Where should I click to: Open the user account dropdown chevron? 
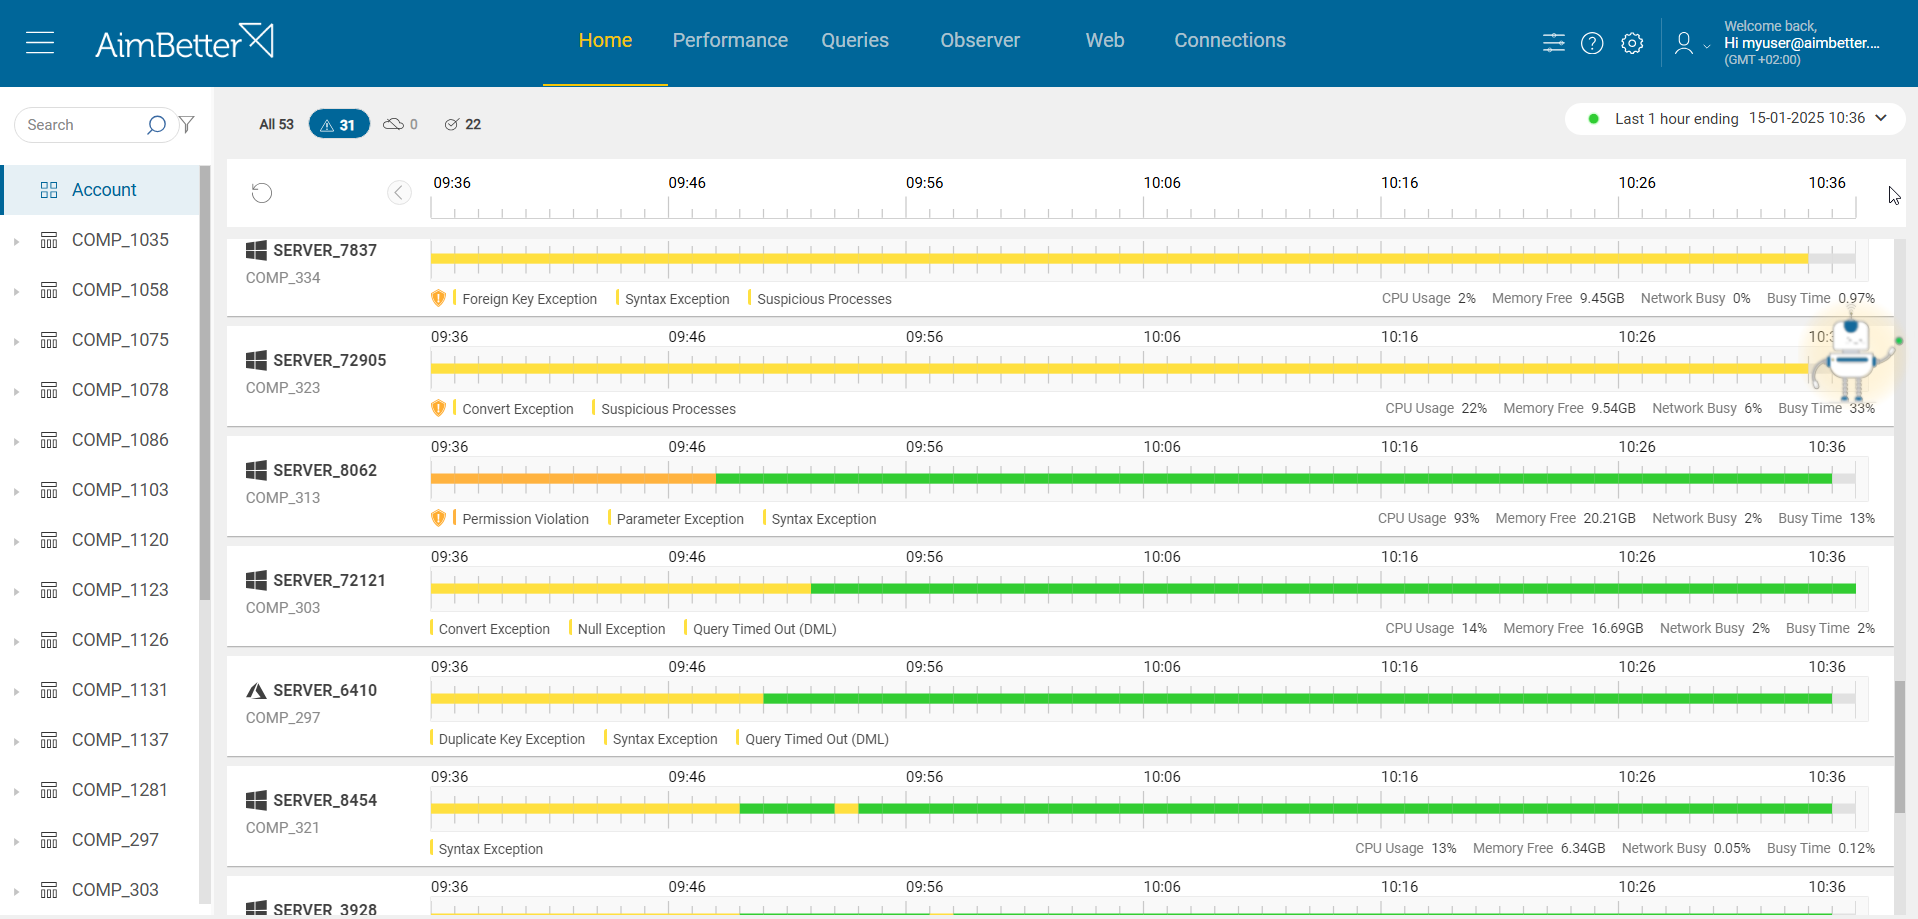coord(1707,46)
